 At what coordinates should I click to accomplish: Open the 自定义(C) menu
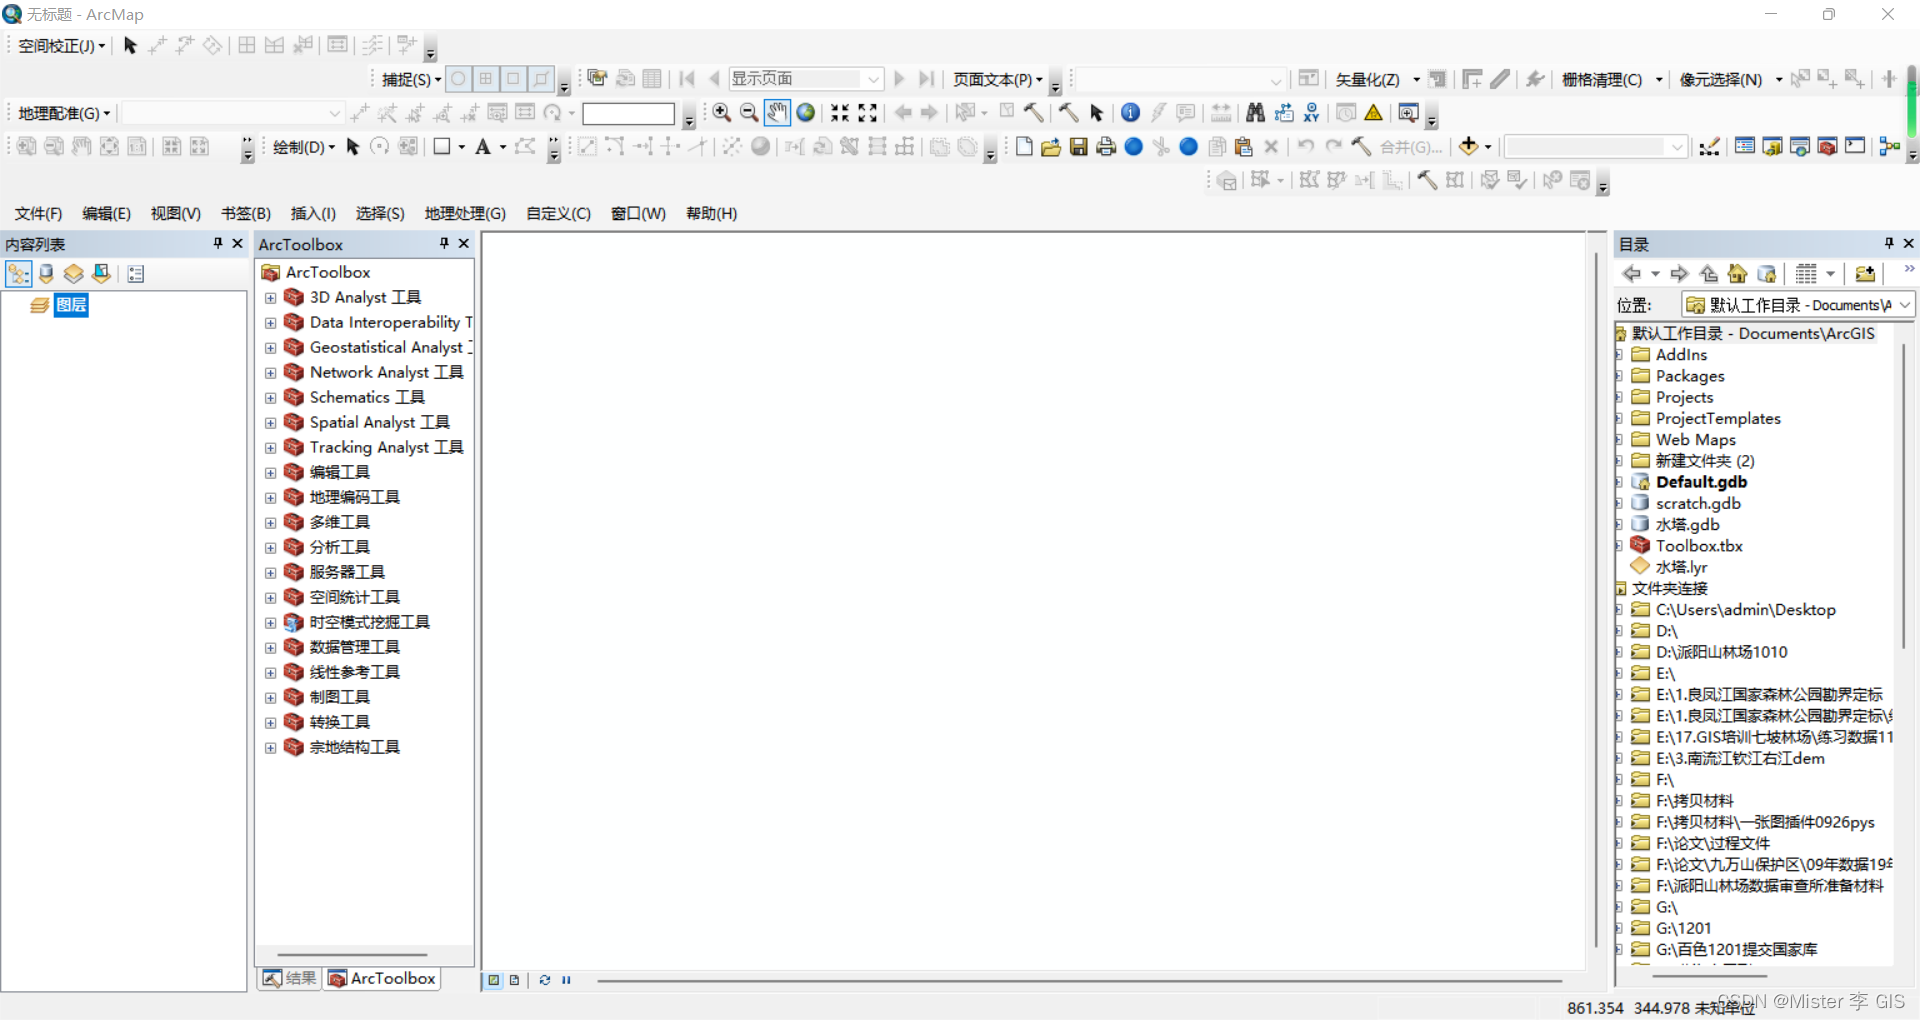pos(558,213)
